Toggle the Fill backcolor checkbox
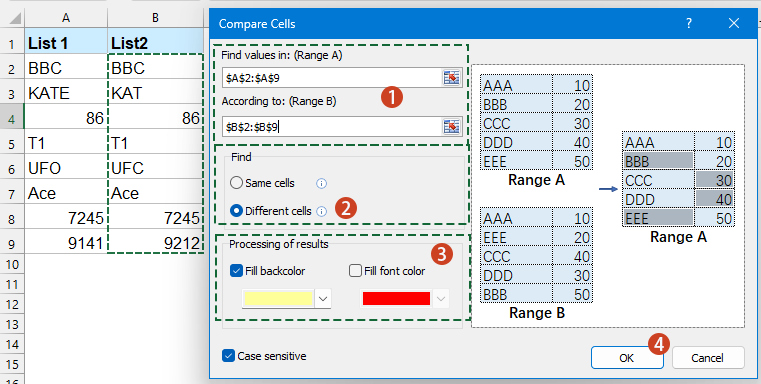Image resolution: width=761 pixels, height=384 pixels. tap(236, 271)
